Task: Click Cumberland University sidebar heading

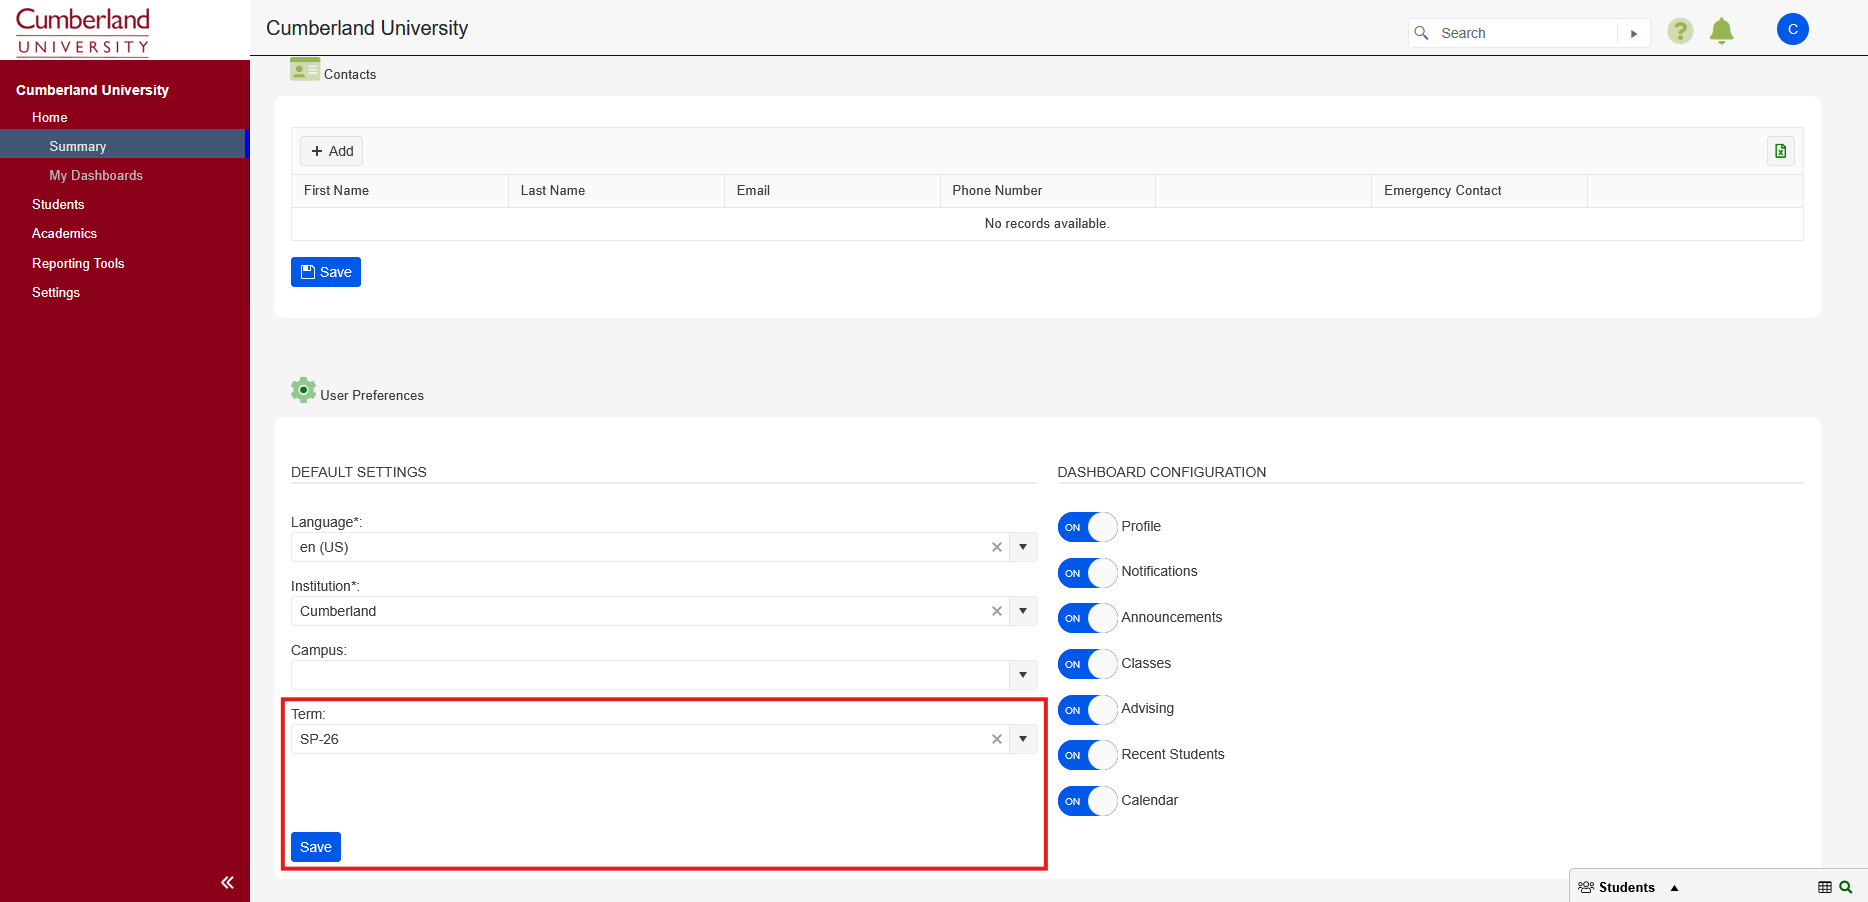Action: pyautogui.click(x=92, y=90)
